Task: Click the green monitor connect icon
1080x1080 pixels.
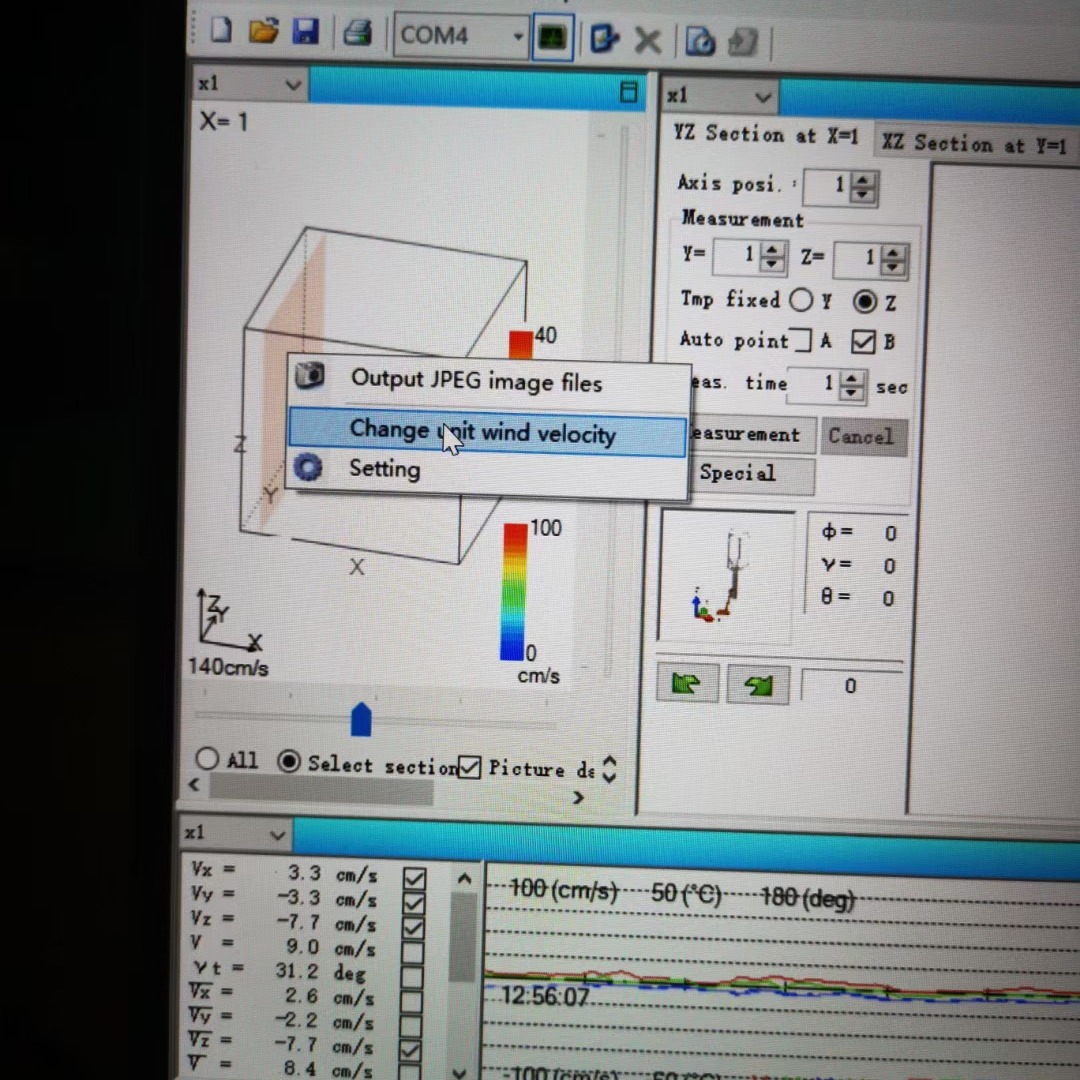Action: click(x=552, y=38)
